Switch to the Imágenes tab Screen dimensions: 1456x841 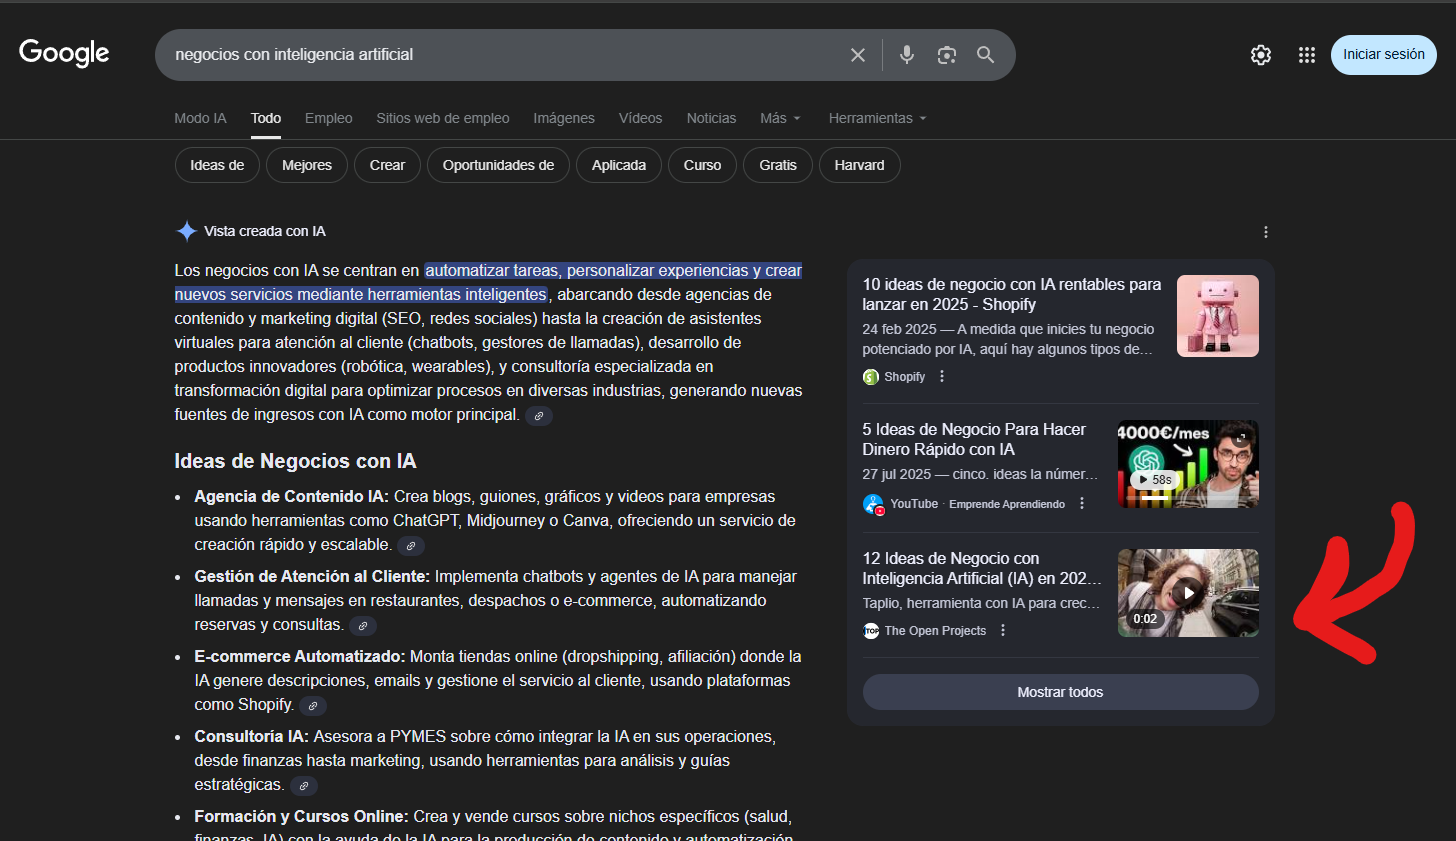click(x=564, y=118)
